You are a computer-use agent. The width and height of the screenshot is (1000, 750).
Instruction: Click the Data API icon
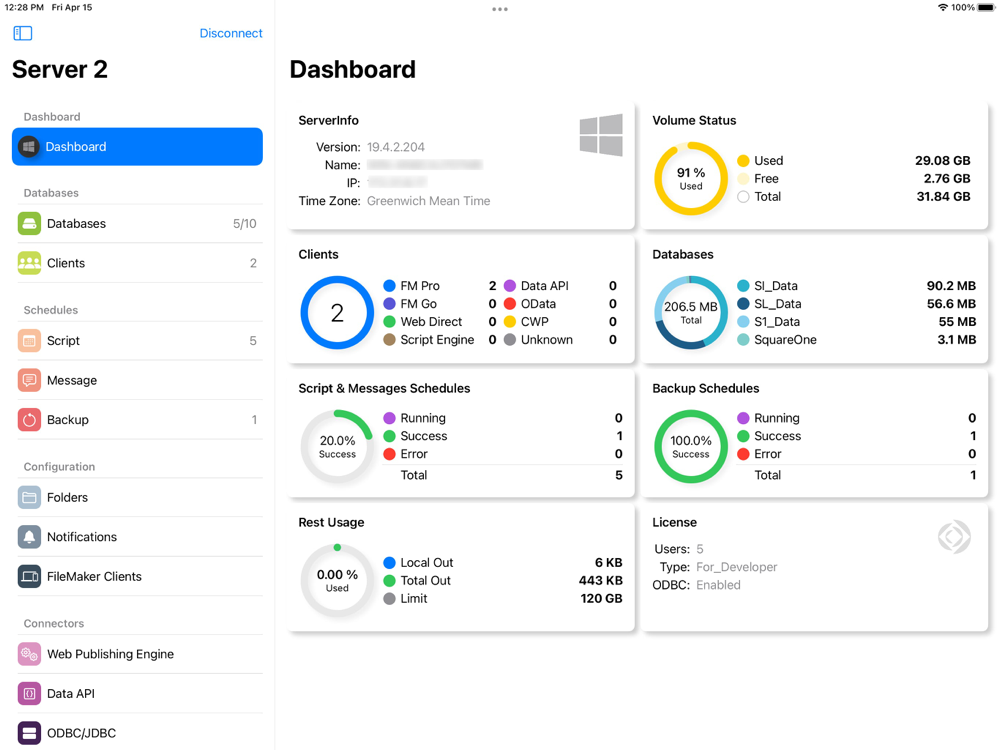[29, 695]
